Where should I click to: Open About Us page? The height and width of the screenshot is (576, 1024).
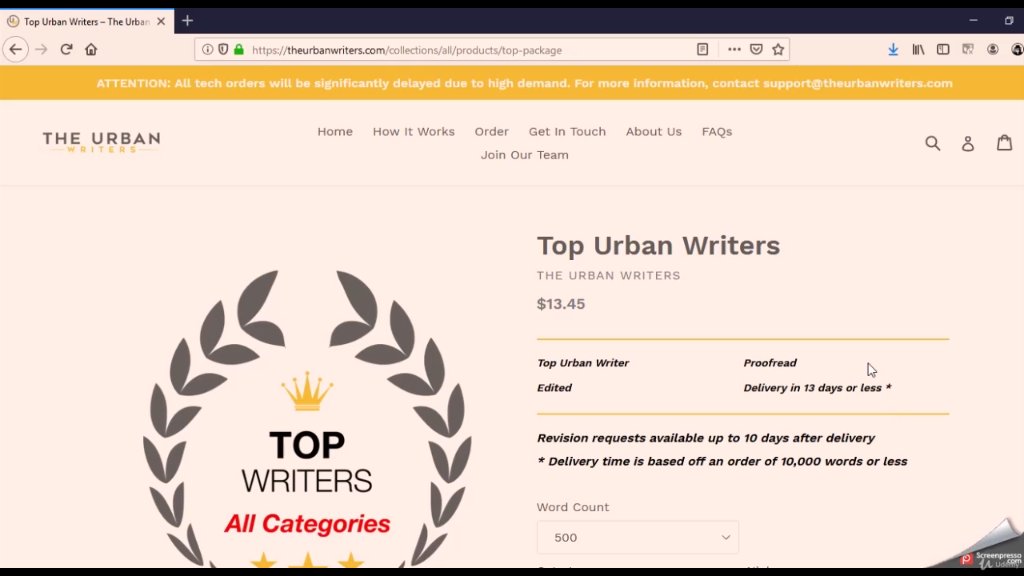654,131
